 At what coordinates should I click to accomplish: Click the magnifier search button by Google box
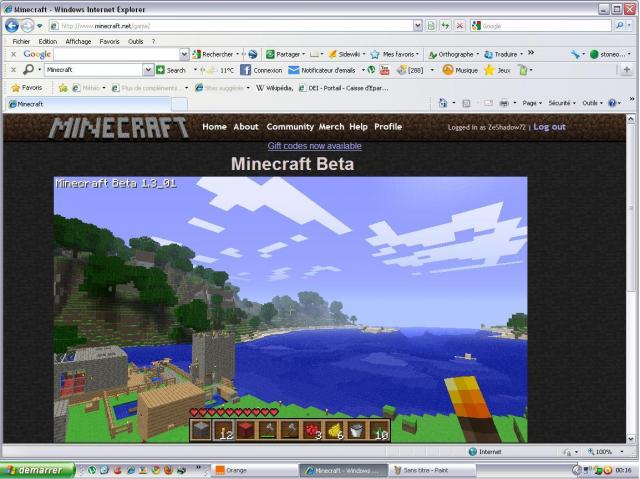coord(620,26)
